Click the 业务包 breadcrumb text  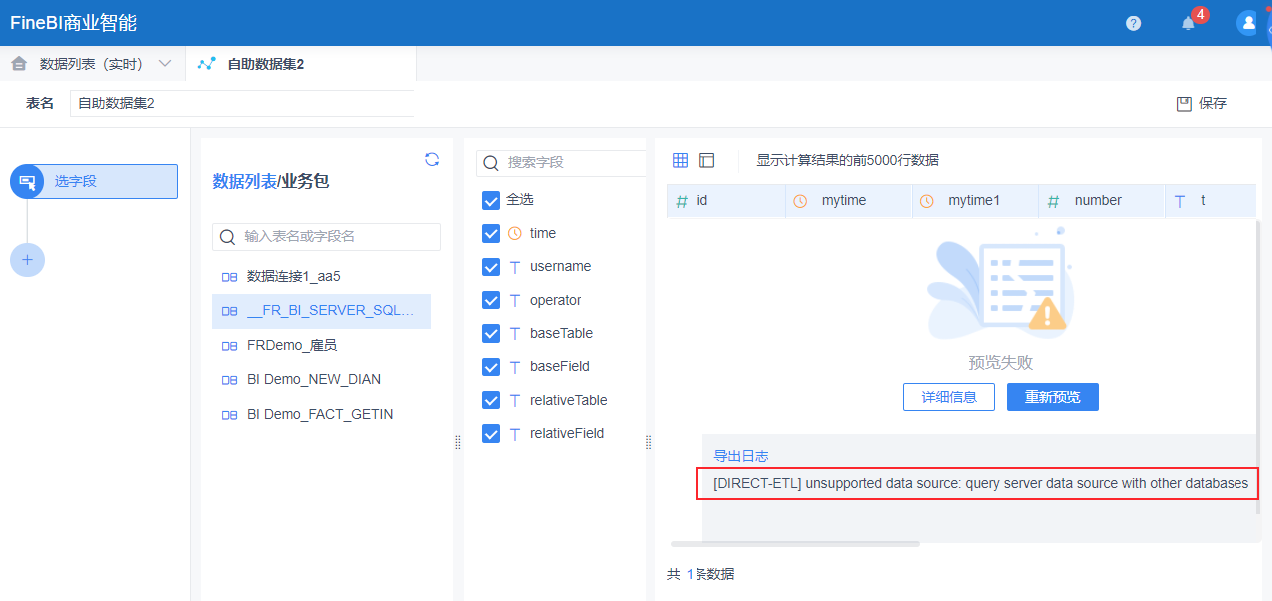[305, 181]
